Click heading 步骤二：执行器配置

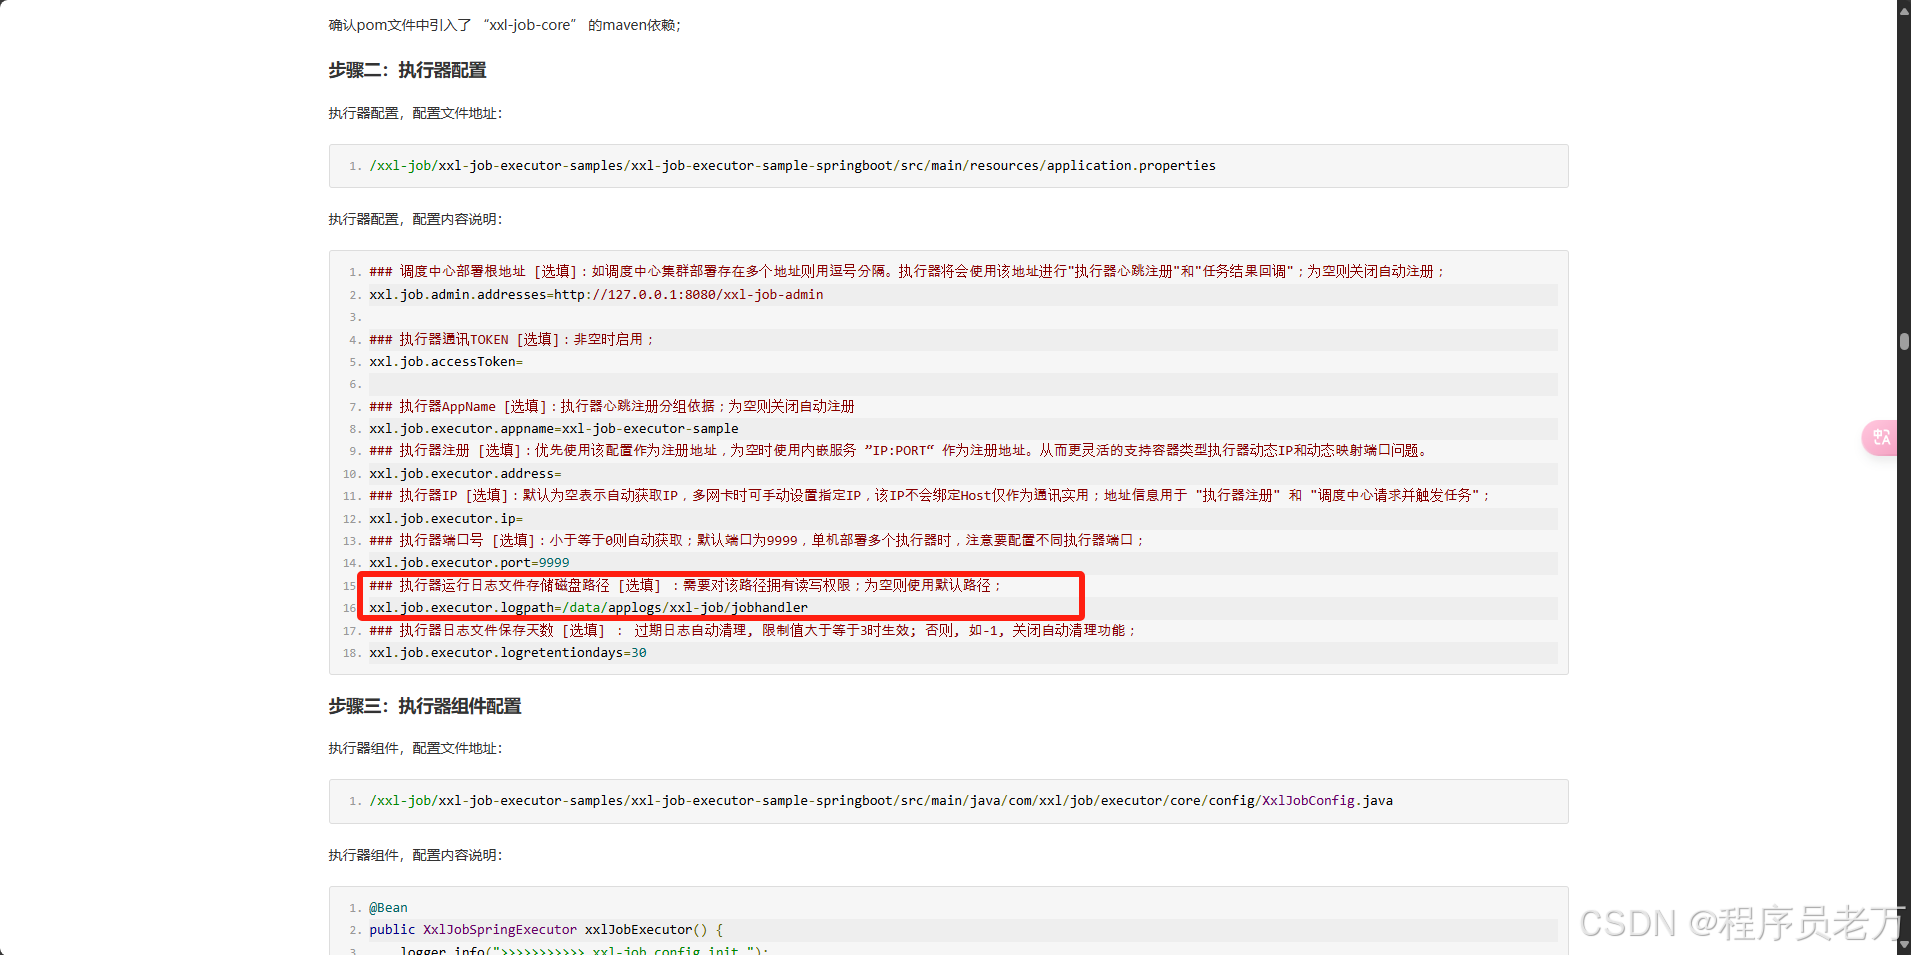[407, 70]
